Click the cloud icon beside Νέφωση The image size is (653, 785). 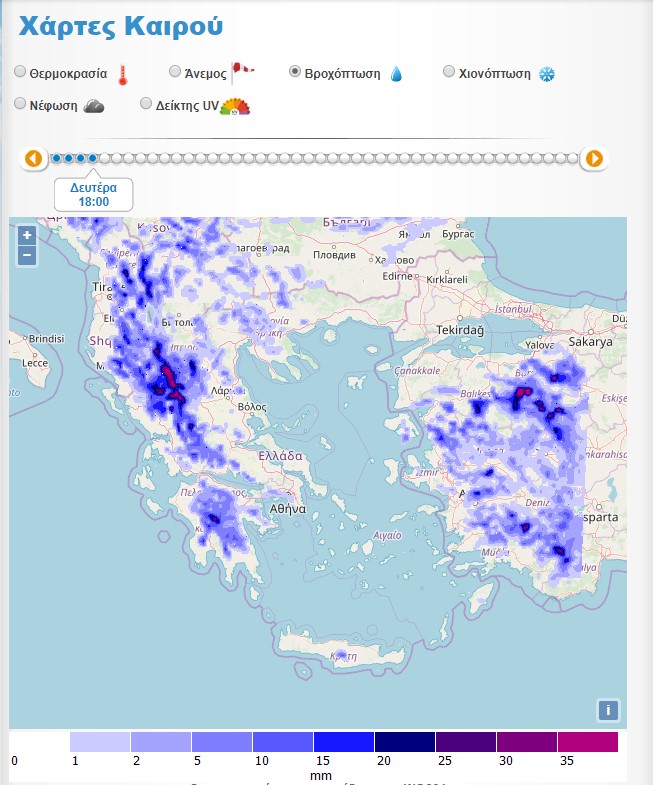tap(94, 106)
